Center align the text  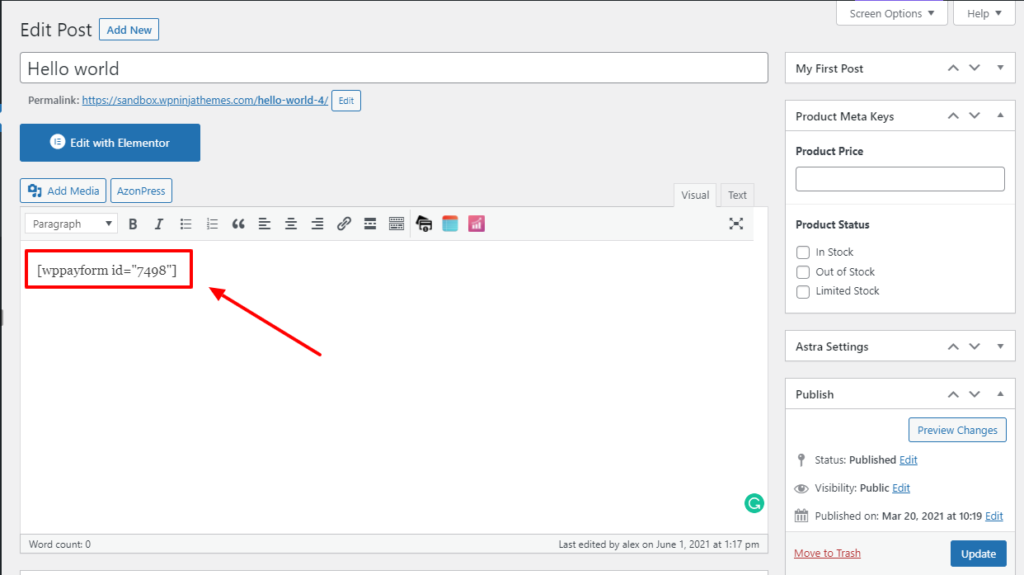(291, 224)
